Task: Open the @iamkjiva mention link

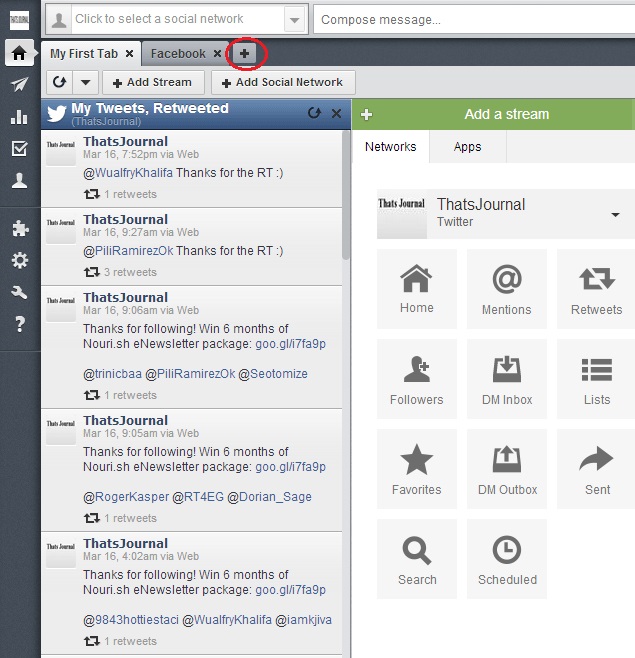Action: click(303, 620)
